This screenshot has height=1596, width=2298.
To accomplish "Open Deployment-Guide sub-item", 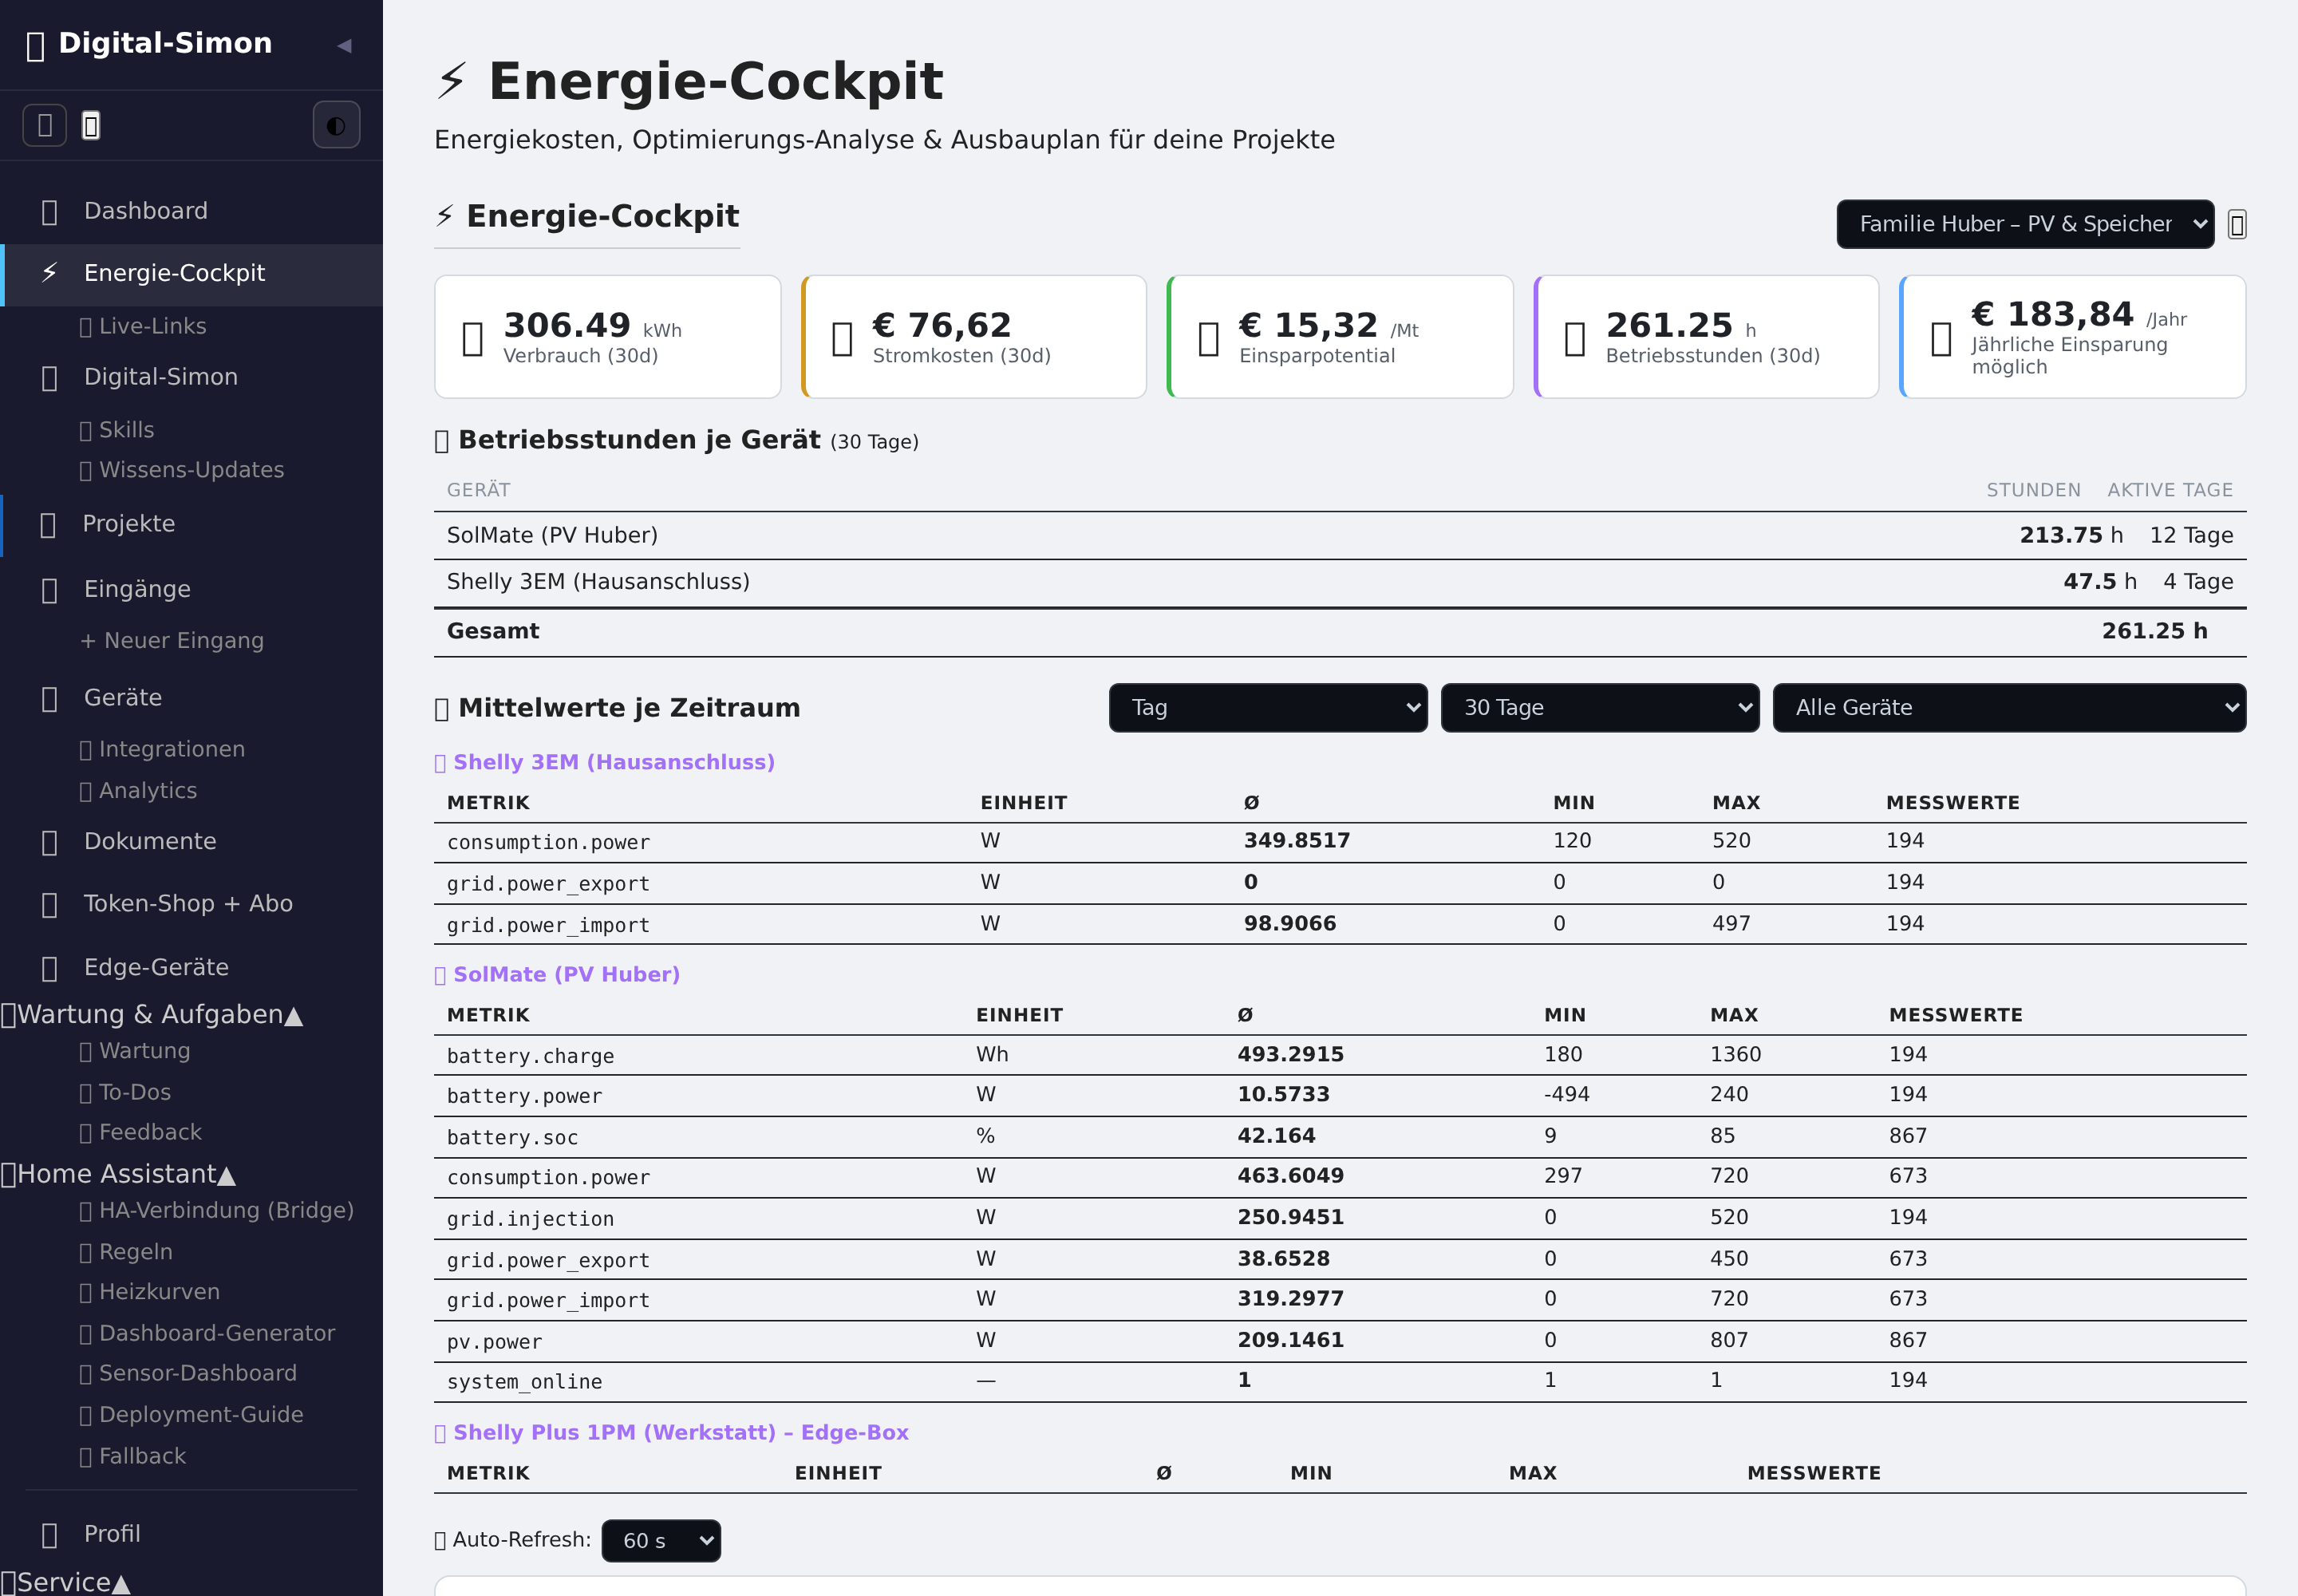I will 191,1415.
